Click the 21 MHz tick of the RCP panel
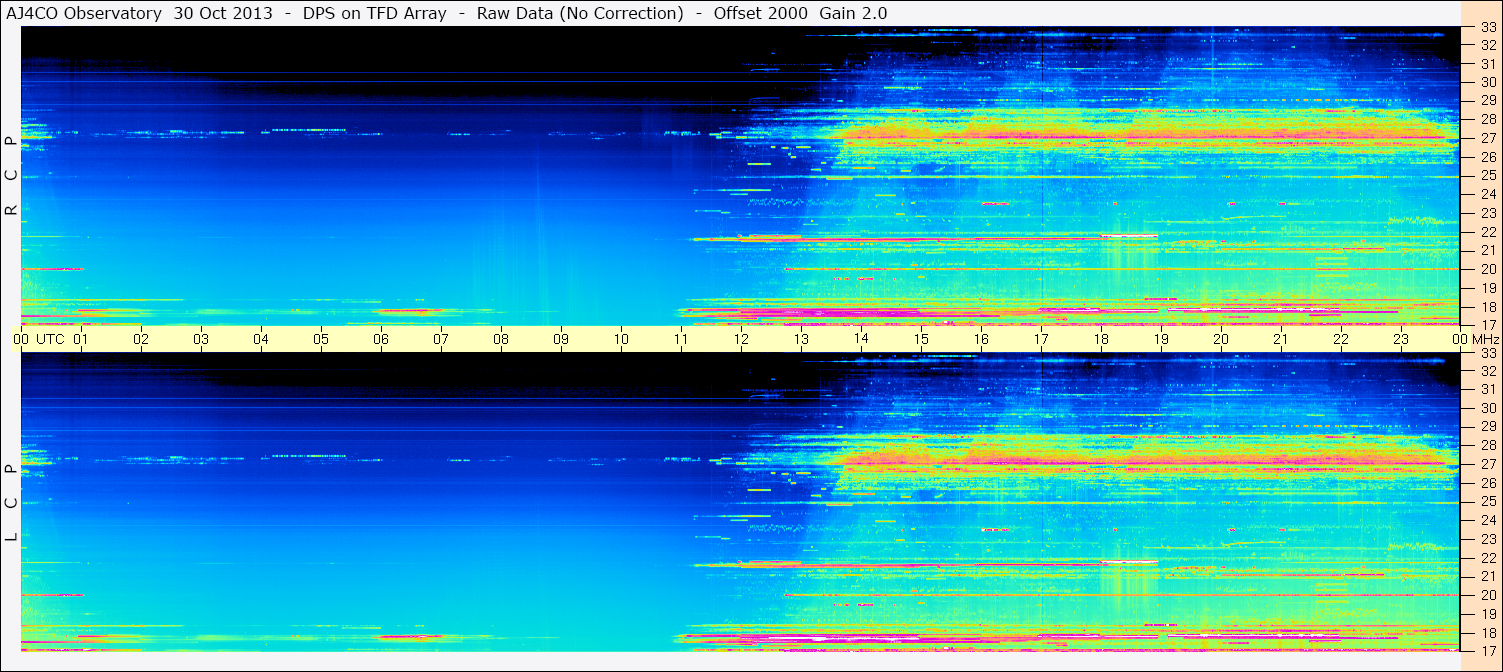Viewport: 1503px width, 672px height. (1487, 250)
